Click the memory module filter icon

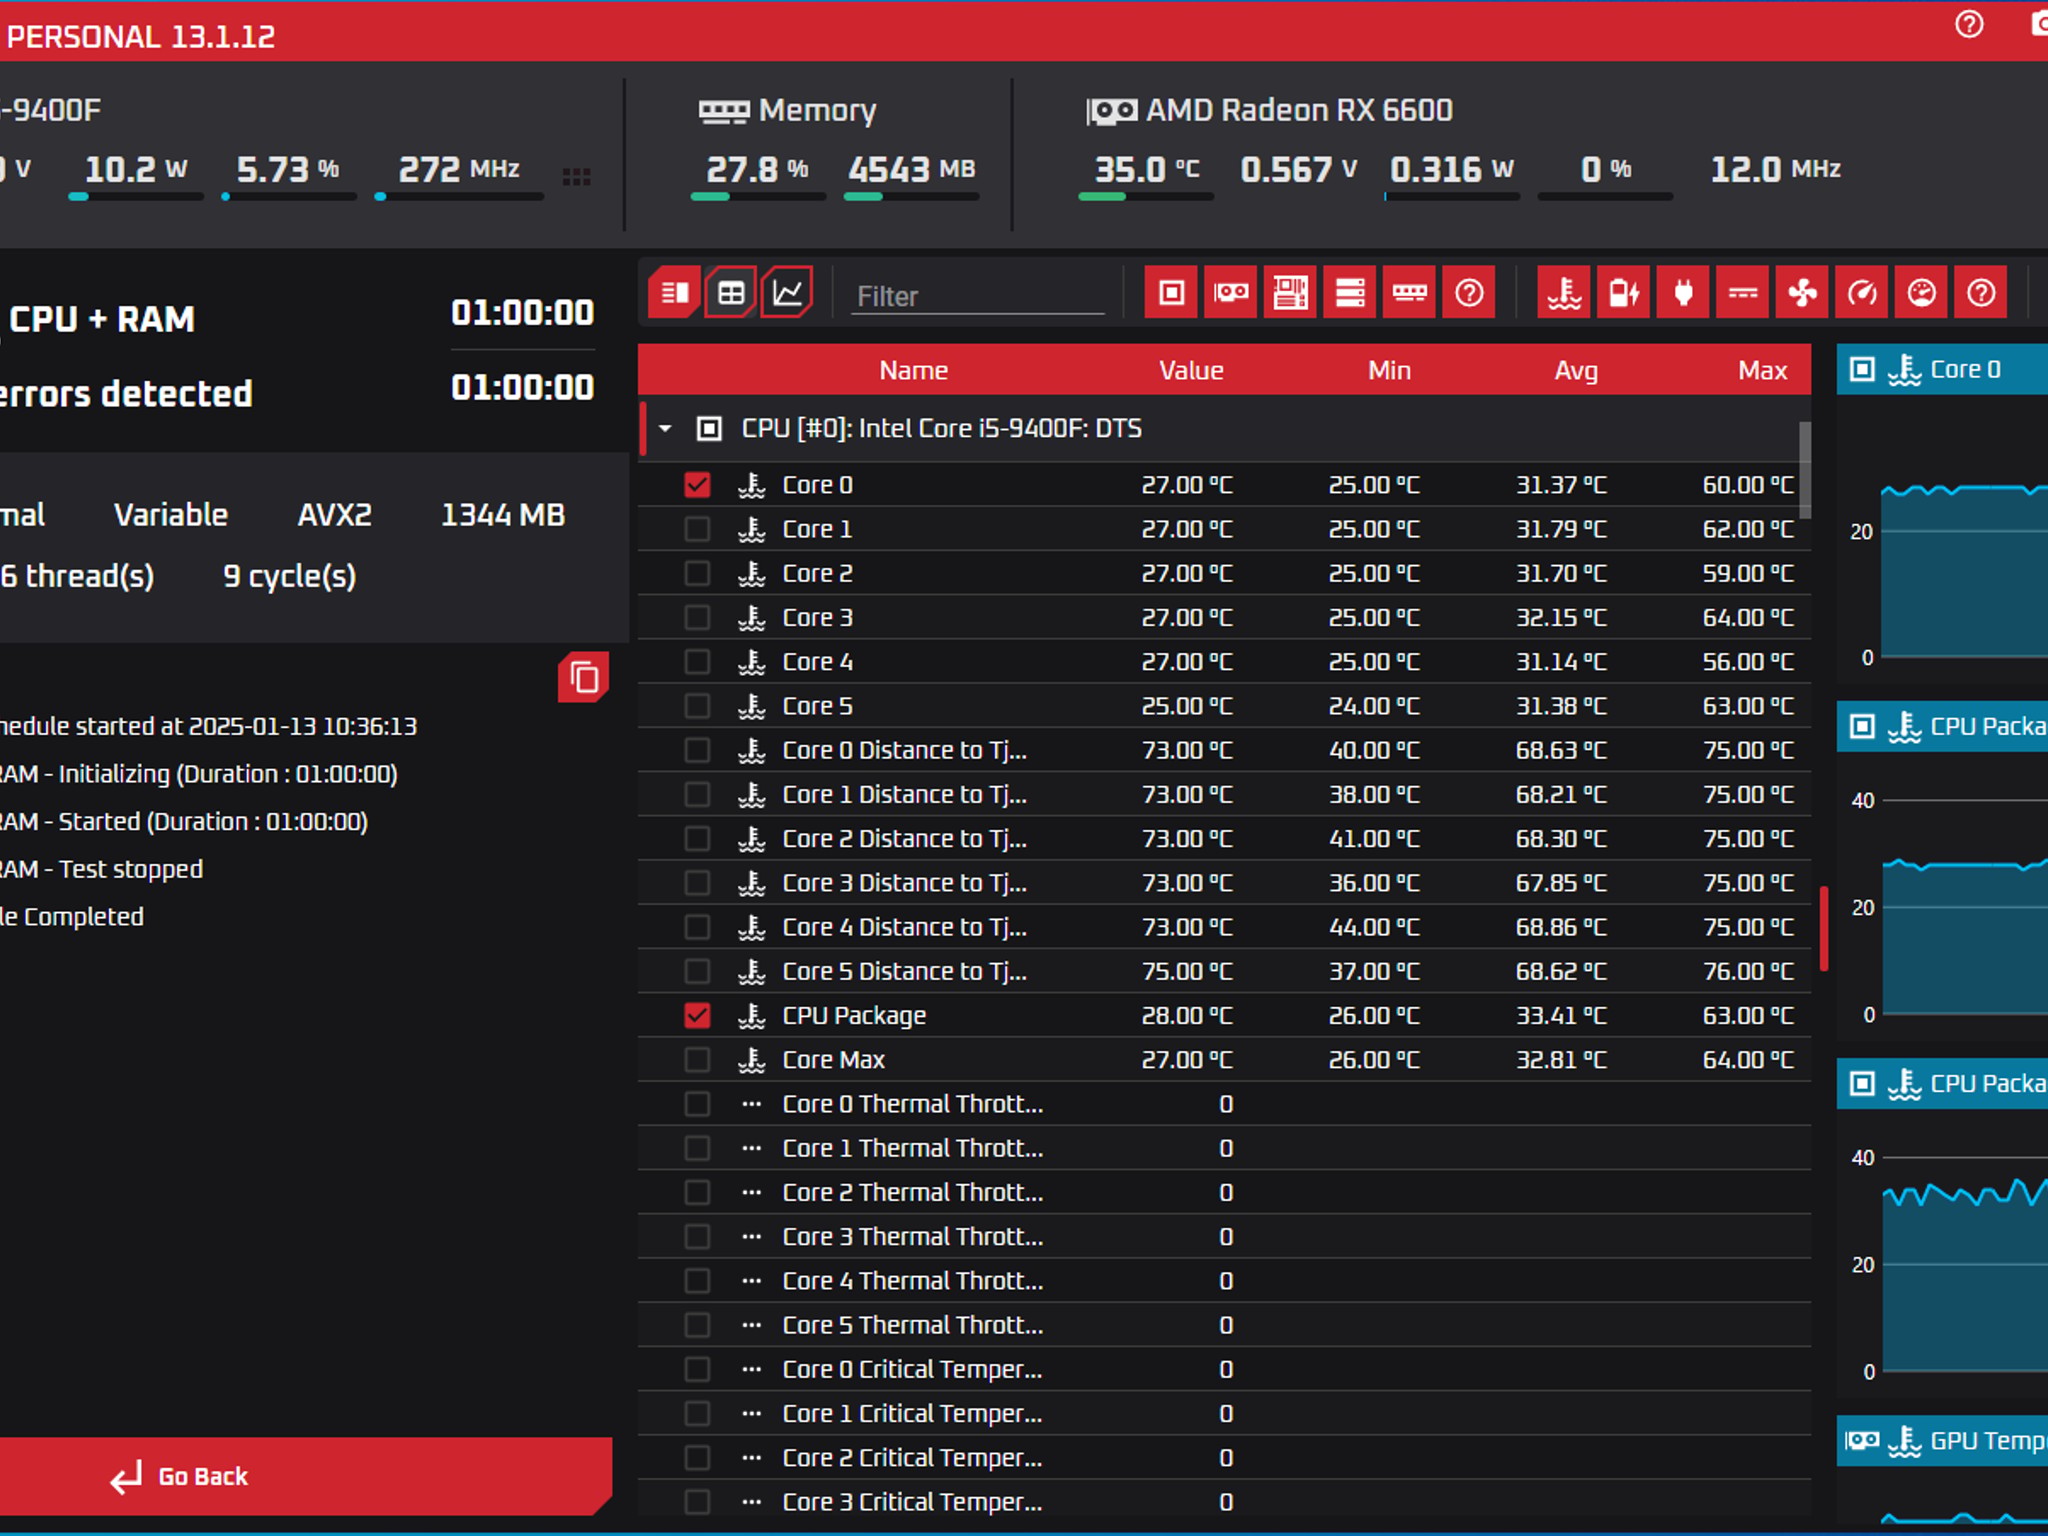click(1410, 293)
